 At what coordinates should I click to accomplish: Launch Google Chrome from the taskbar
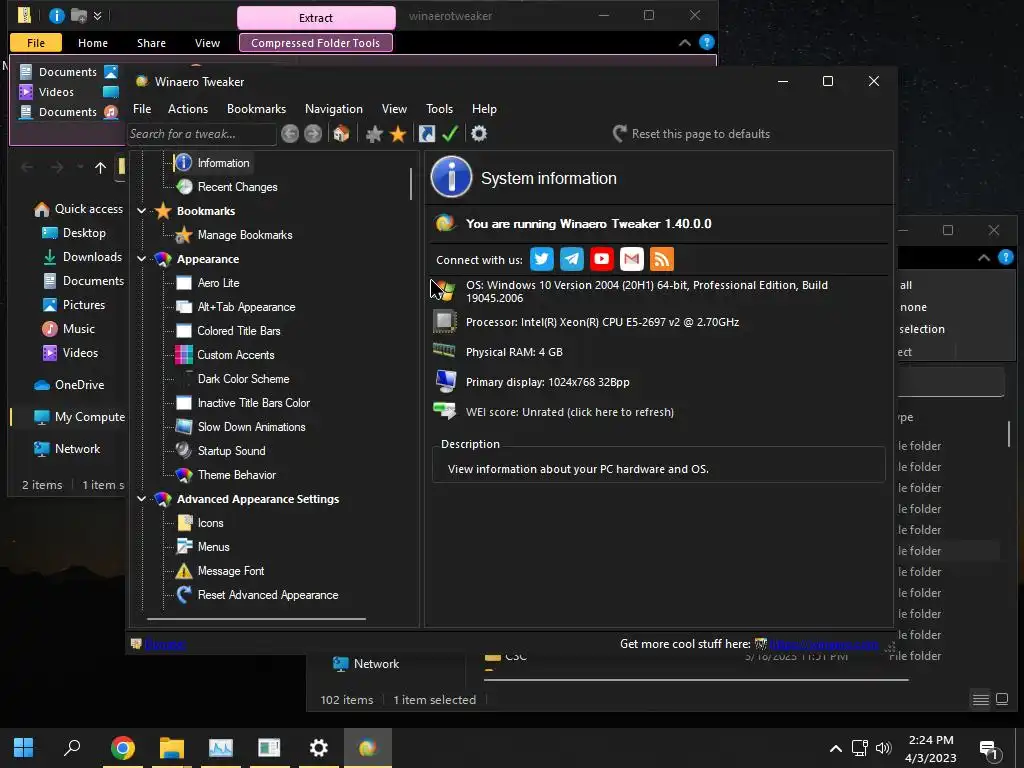coord(123,748)
